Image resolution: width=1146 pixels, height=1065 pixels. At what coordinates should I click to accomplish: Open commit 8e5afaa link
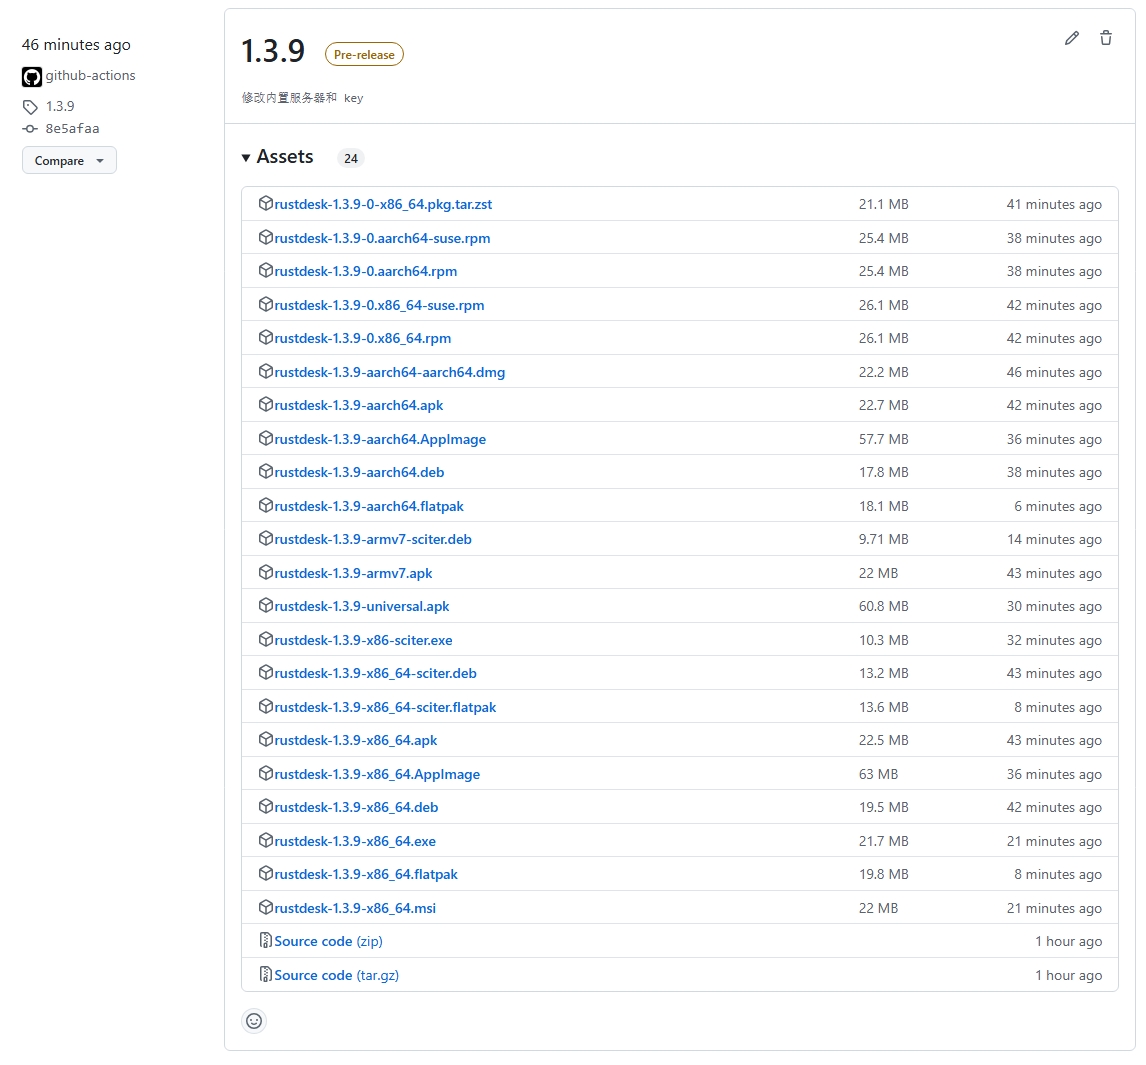(72, 129)
